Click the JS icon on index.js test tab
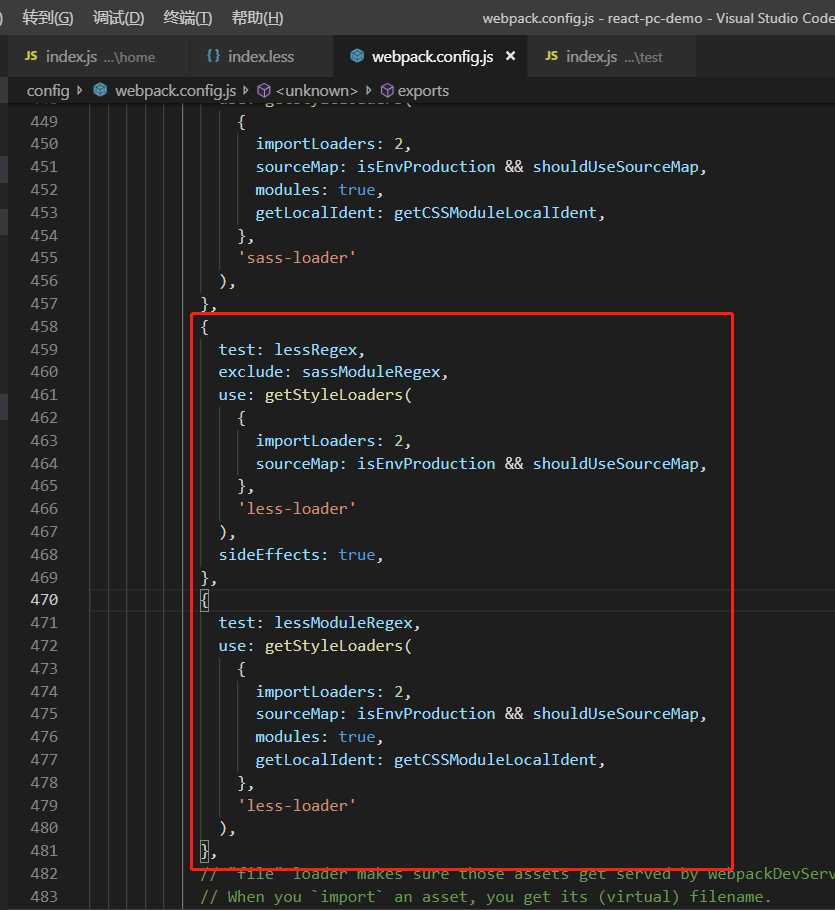 click(x=552, y=56)
